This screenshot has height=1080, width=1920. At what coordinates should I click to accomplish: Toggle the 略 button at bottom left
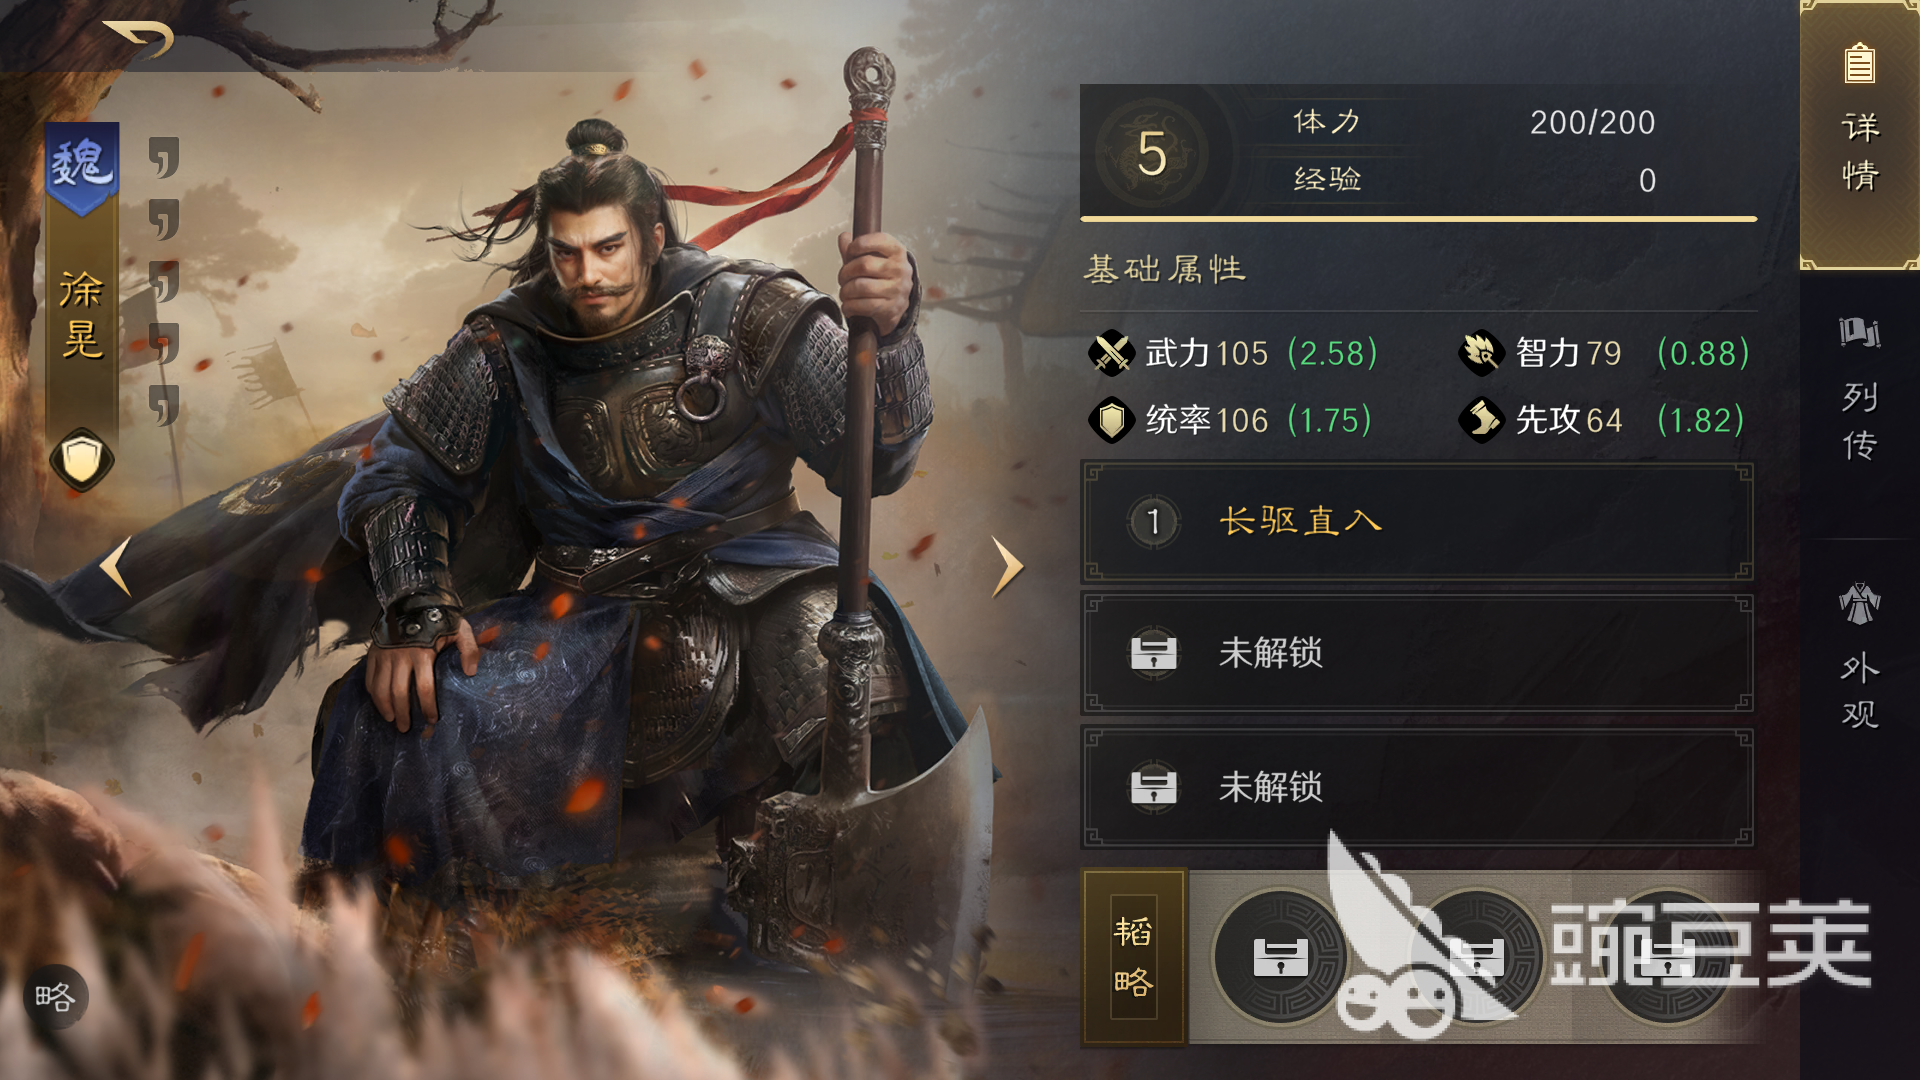point(55,997)
